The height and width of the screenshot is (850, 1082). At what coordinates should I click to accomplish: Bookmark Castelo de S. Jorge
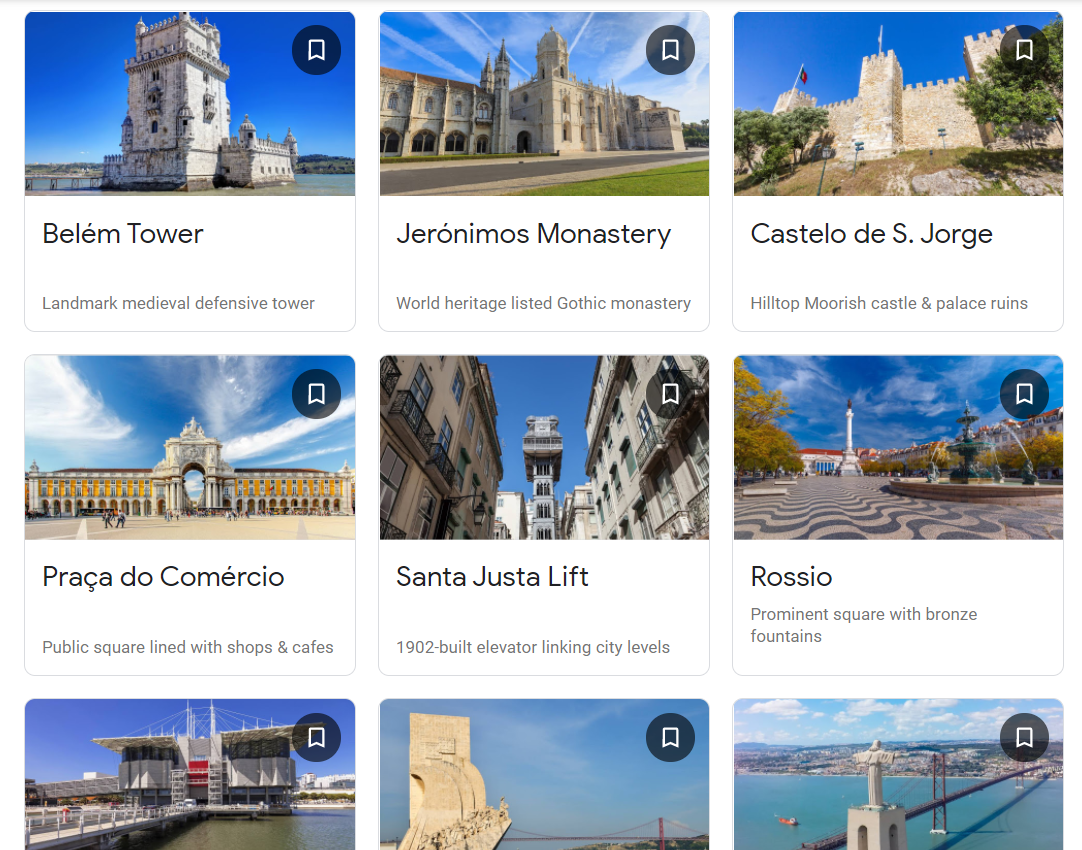click(x=1024, y=50)
